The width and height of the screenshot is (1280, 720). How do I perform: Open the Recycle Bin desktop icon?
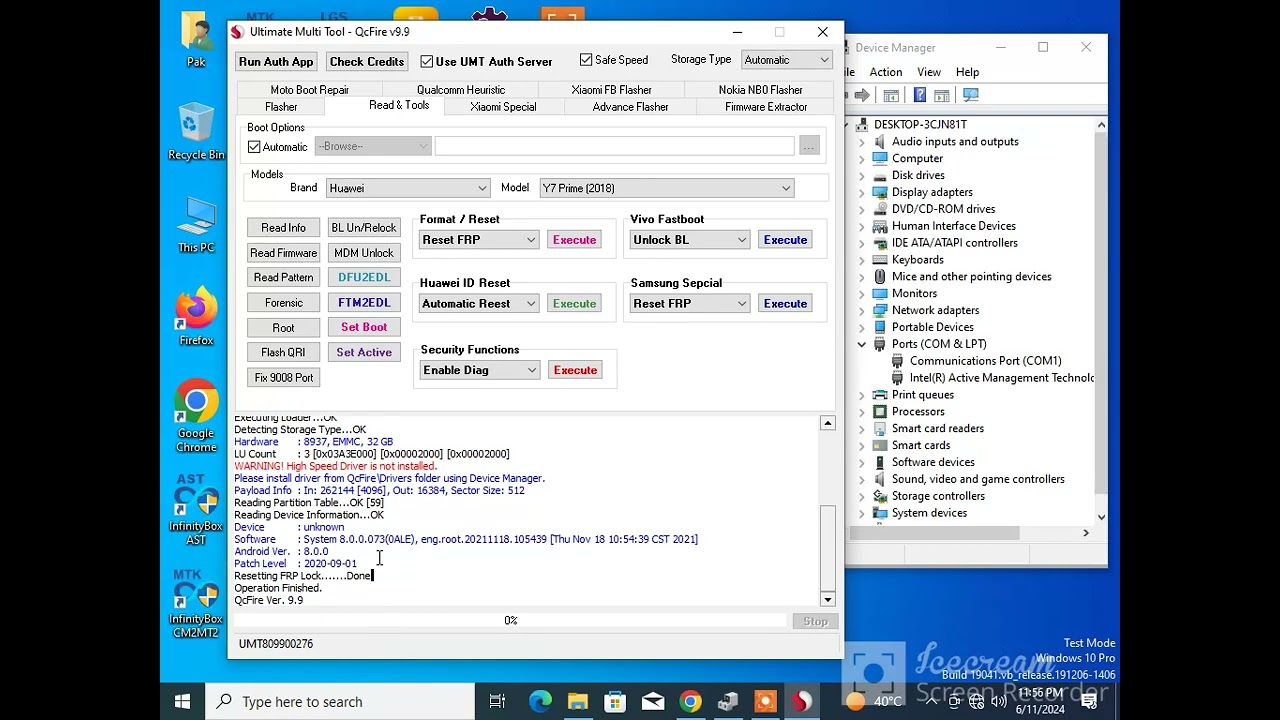(196, 126)
